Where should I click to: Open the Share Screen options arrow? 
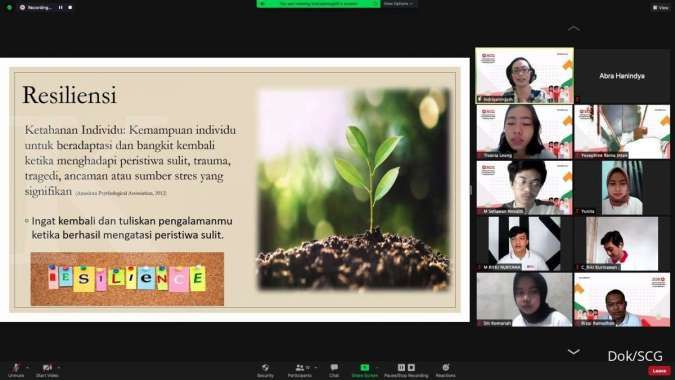tap(377, 368)
